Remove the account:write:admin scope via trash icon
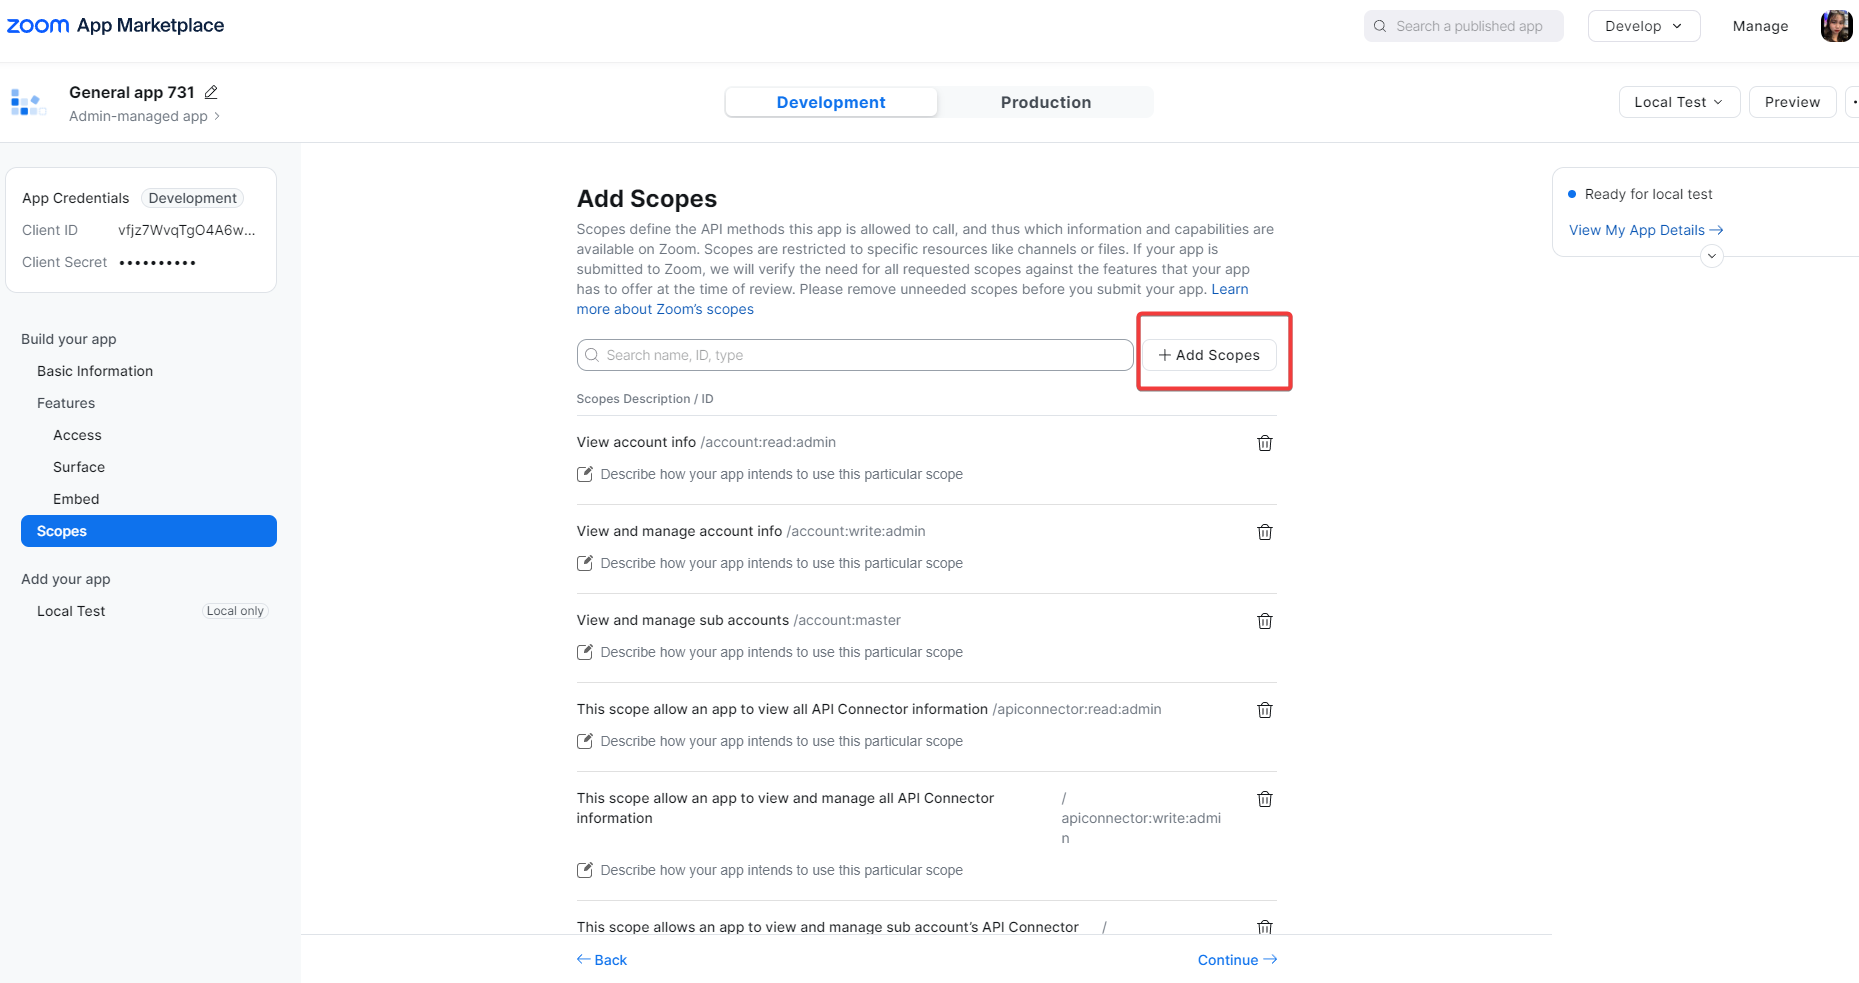The image size is (1859, 983). point(1265,532)
